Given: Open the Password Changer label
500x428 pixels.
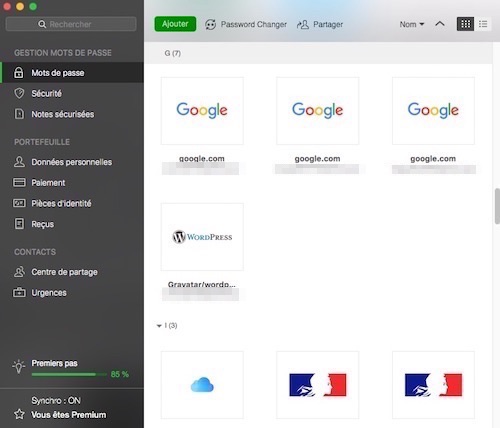Looking at the screenshot, I should [254, 24].
